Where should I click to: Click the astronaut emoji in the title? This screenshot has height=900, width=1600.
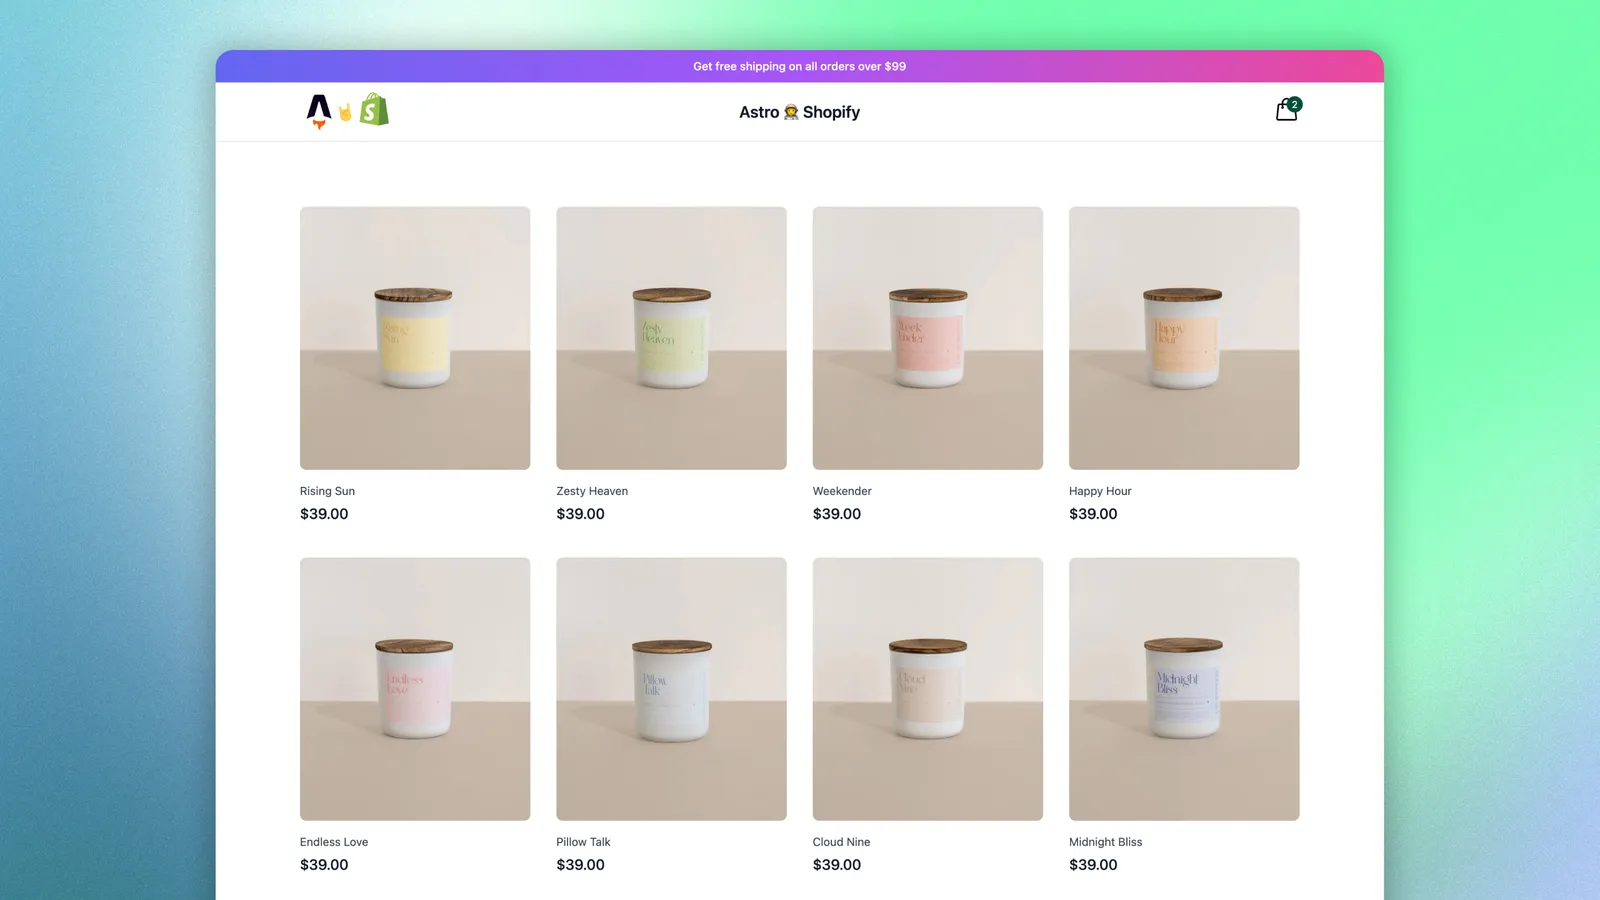[x=791, y=112]
